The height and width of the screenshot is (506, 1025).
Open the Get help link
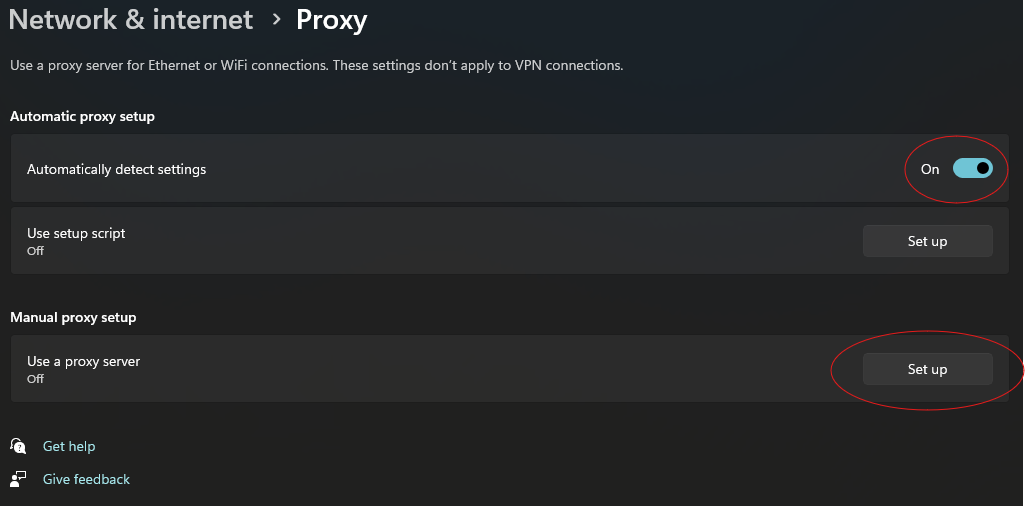(x=69, y=446)
